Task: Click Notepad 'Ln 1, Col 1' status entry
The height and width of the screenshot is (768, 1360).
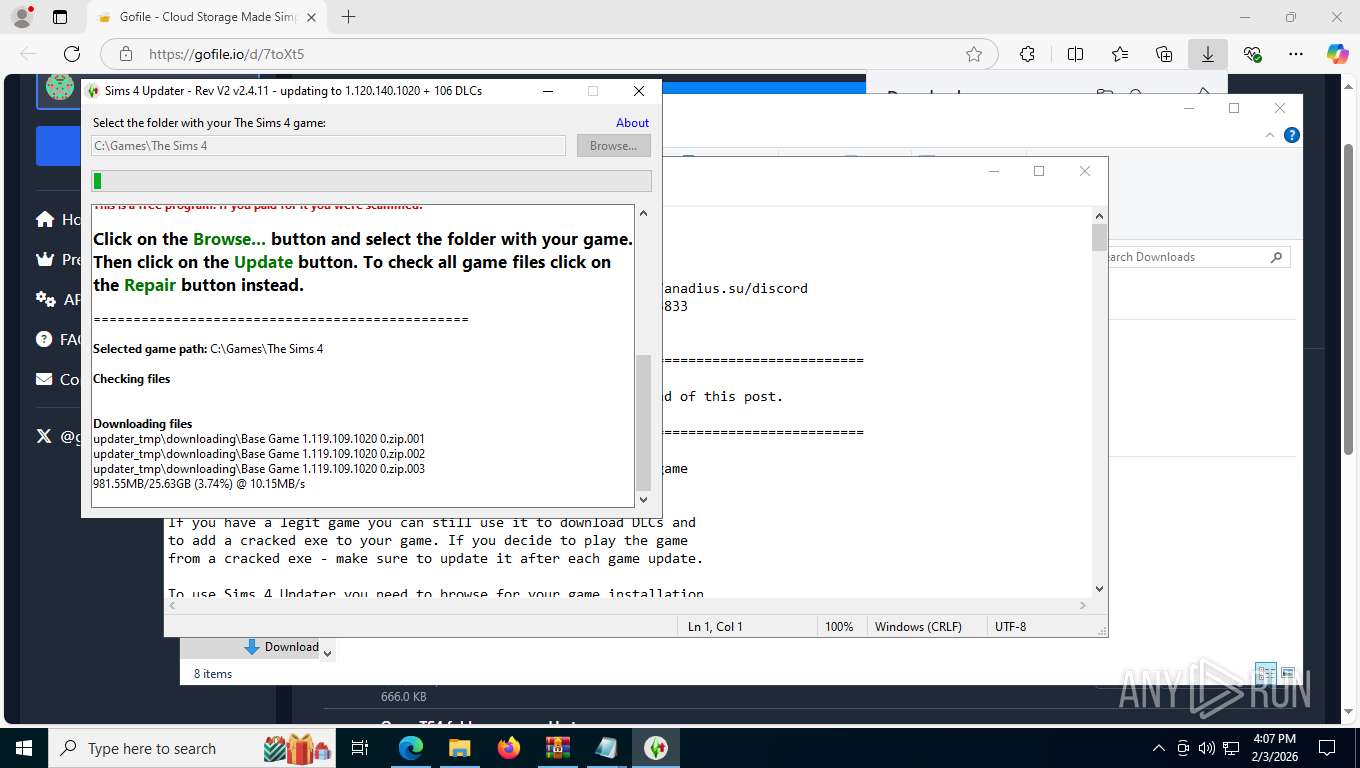Action: [x=715, y=627]
